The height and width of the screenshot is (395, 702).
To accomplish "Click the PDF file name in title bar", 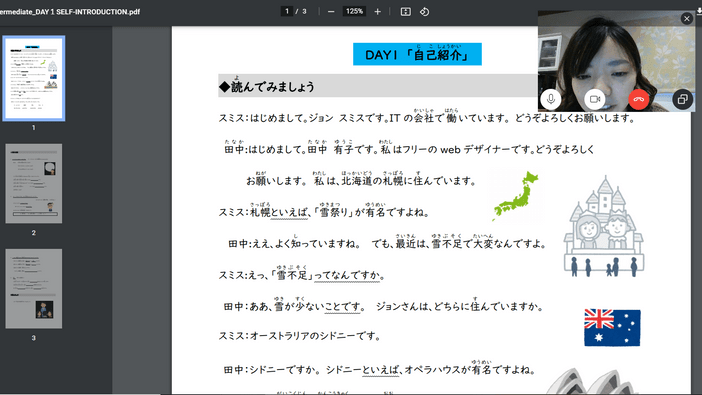I will [70, 12].
